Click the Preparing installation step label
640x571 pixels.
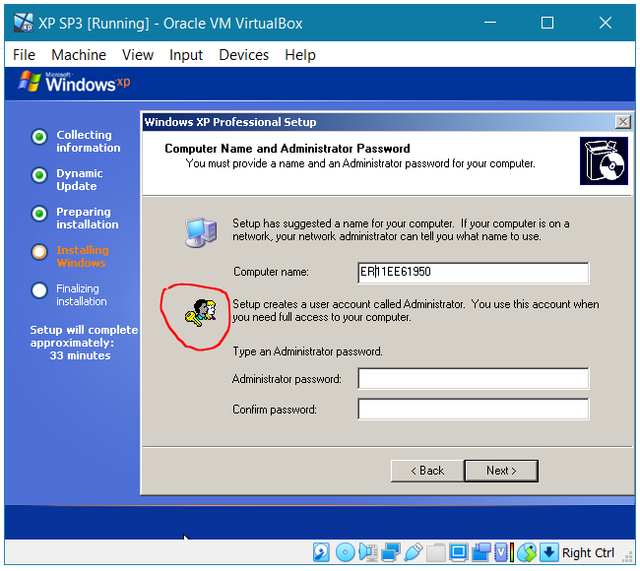[x=87, y=218]
